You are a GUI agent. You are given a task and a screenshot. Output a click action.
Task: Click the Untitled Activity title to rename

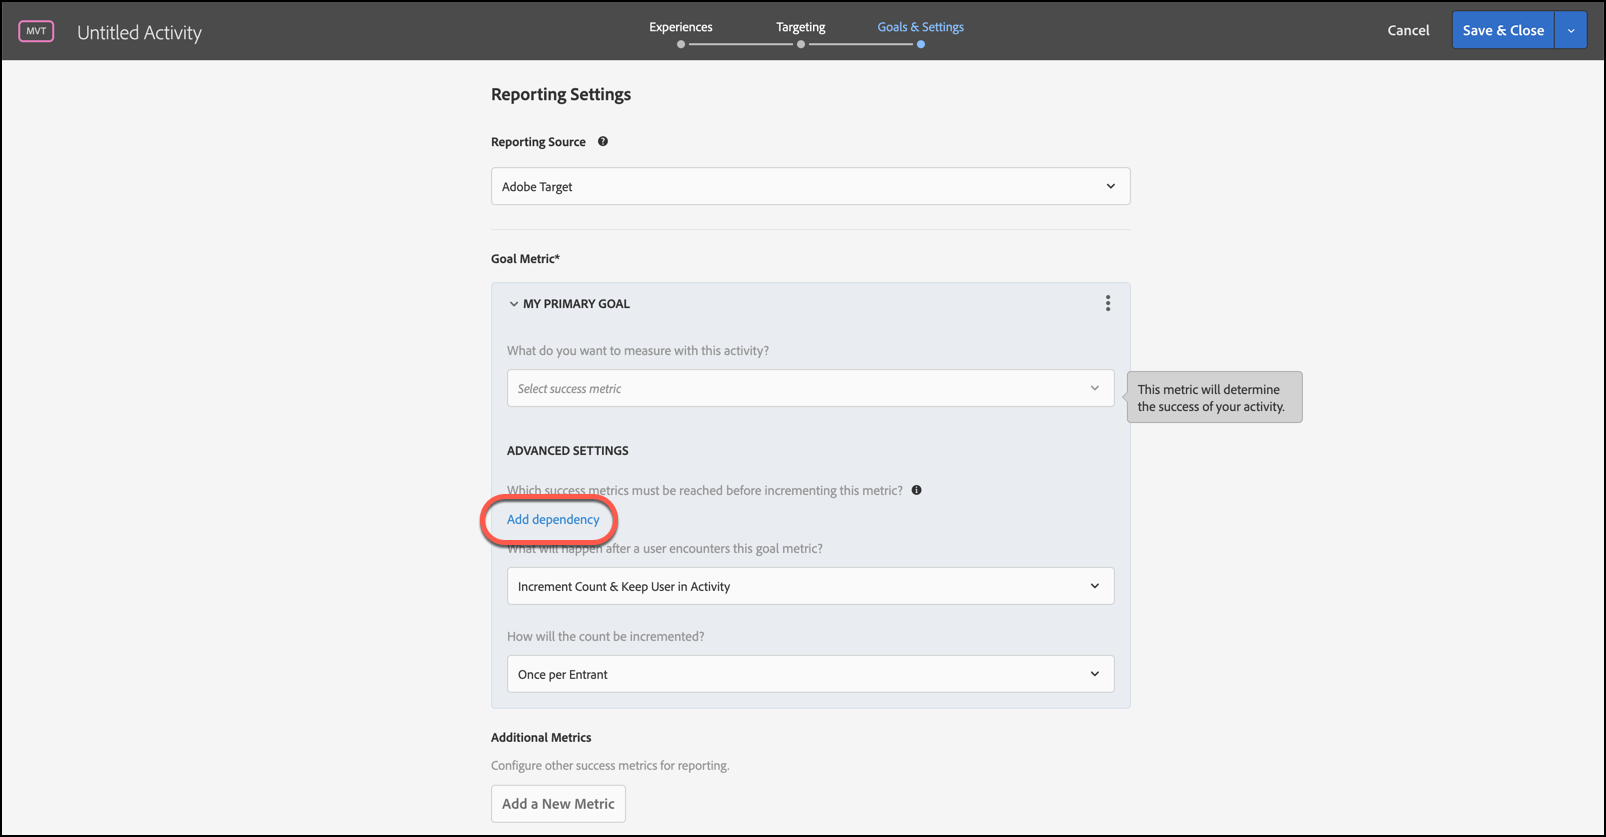pyautogui.click(x=139, y=32)
